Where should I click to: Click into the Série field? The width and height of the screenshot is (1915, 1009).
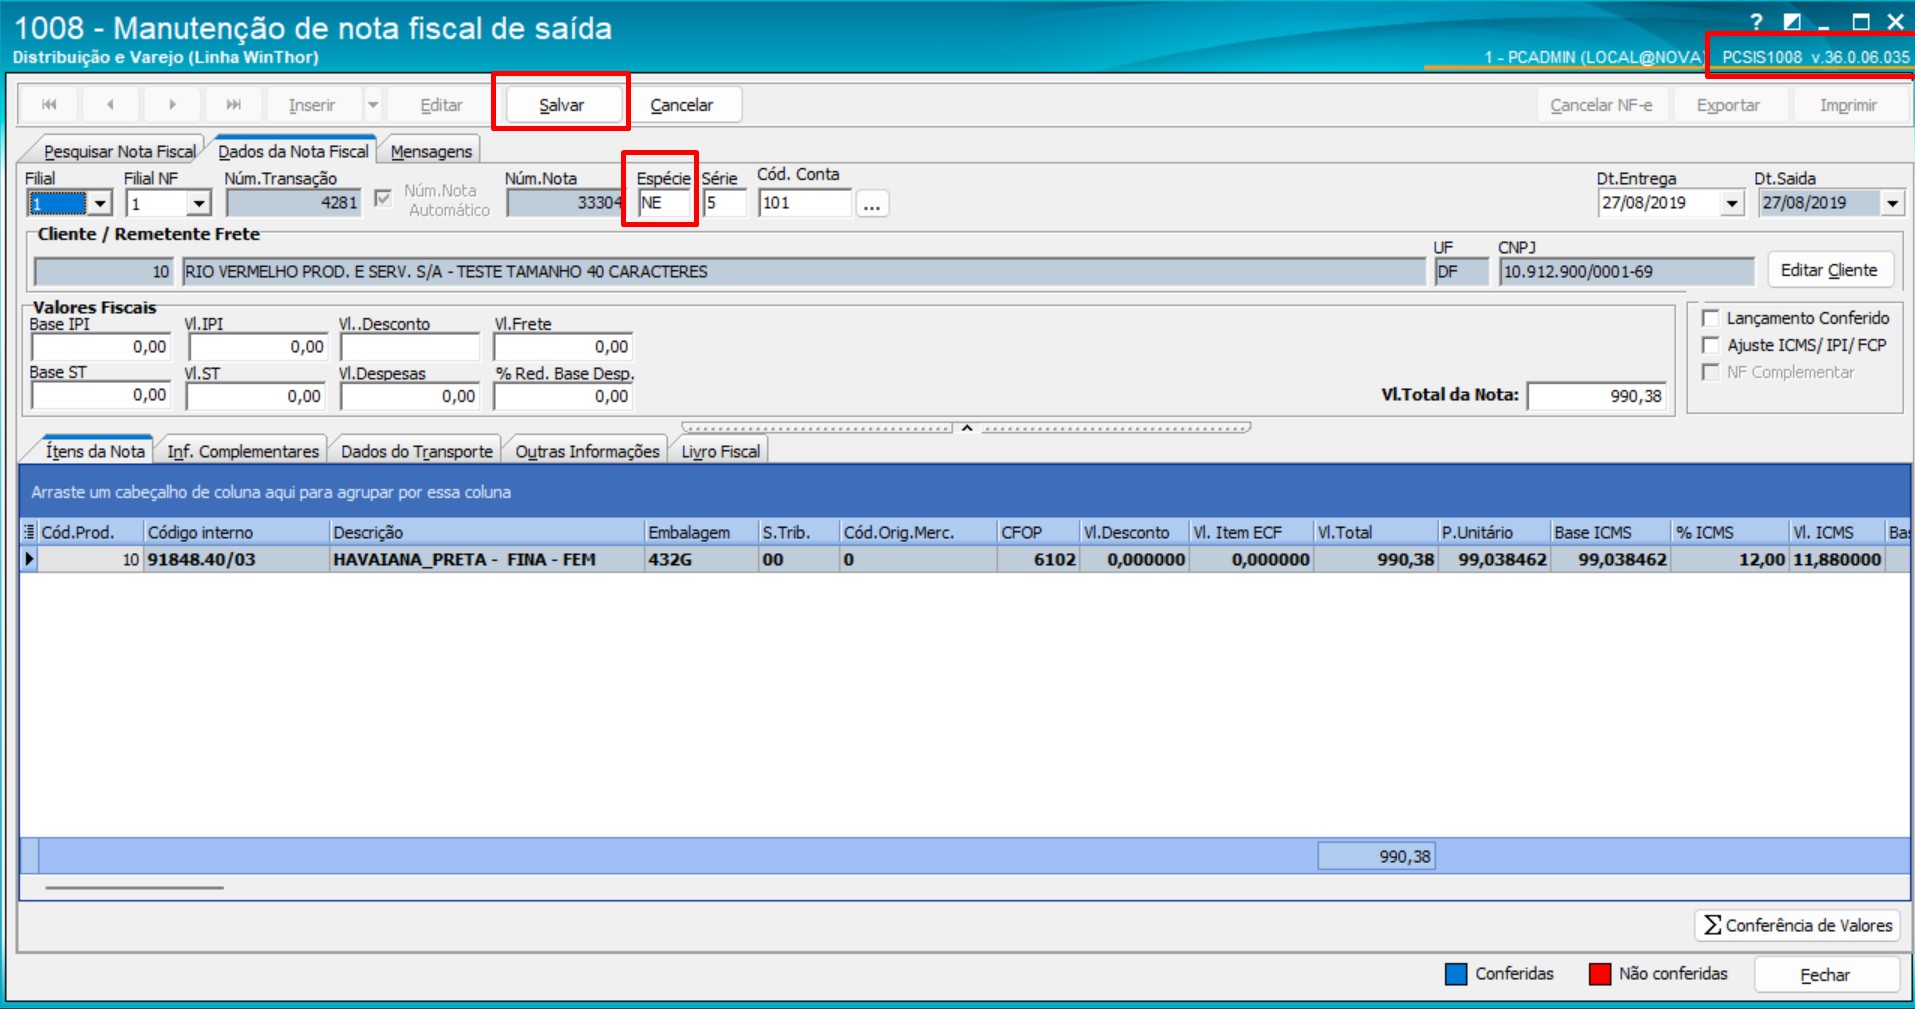(x=724, y=203)
